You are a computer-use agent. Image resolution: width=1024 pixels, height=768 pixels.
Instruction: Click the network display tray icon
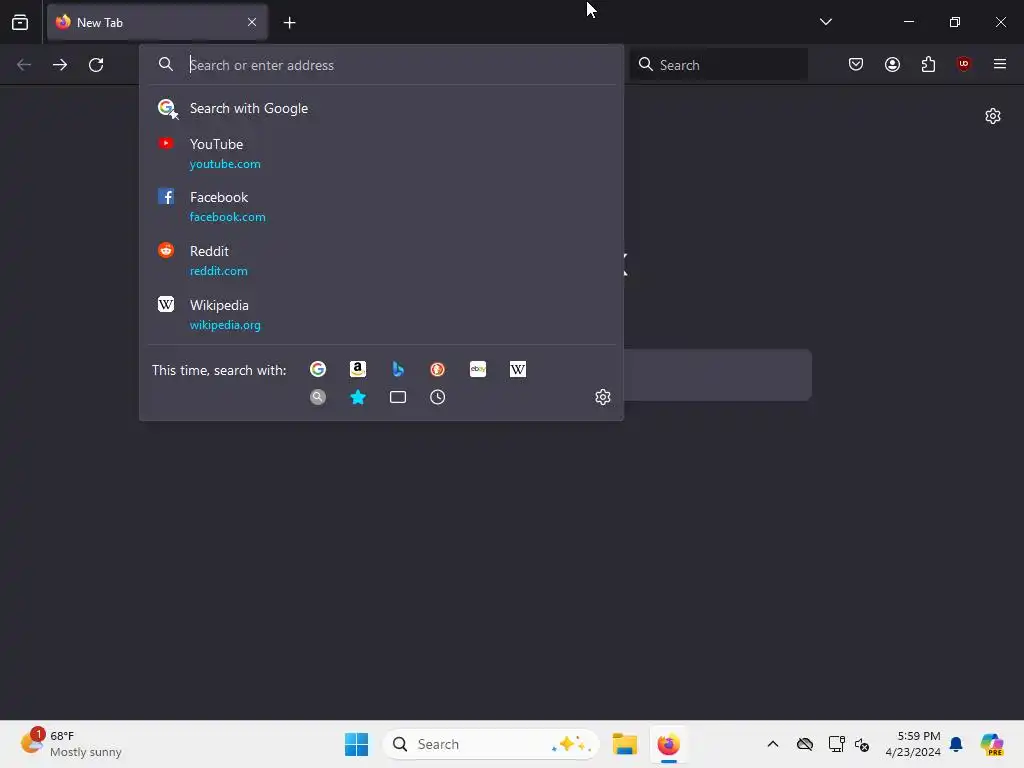click(x=836, y=744)
